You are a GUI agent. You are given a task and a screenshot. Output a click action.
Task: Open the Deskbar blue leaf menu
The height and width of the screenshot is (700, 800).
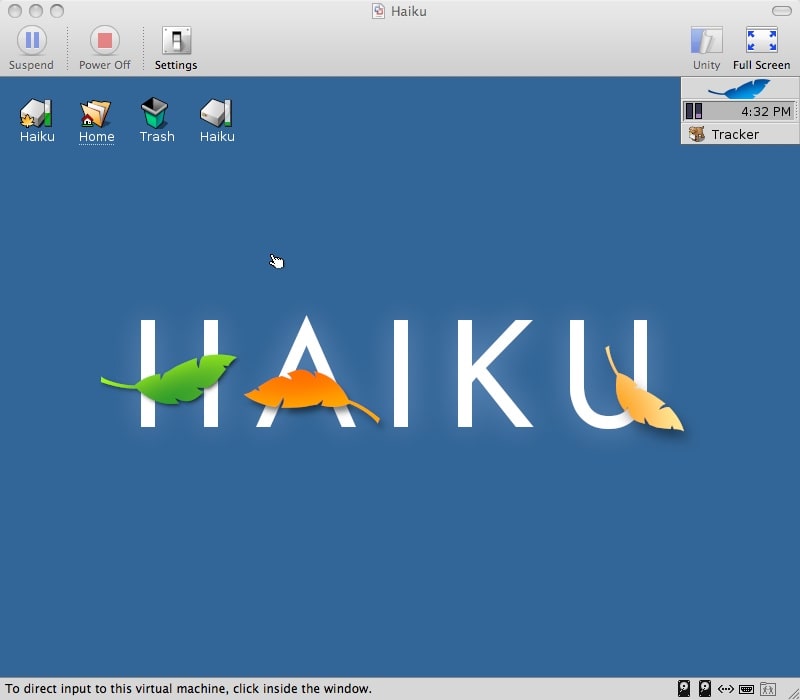click(740, 89)
